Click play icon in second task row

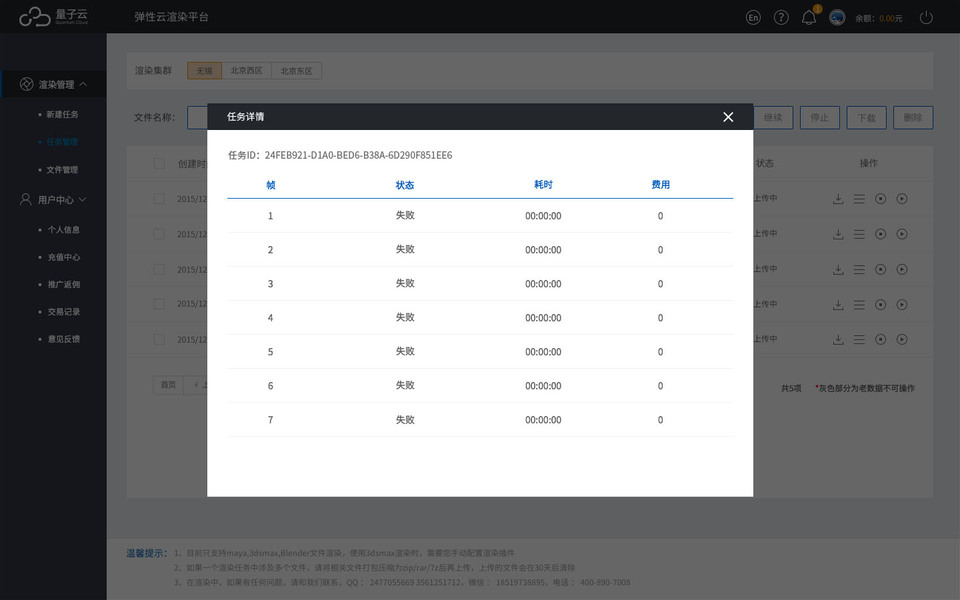902,234
